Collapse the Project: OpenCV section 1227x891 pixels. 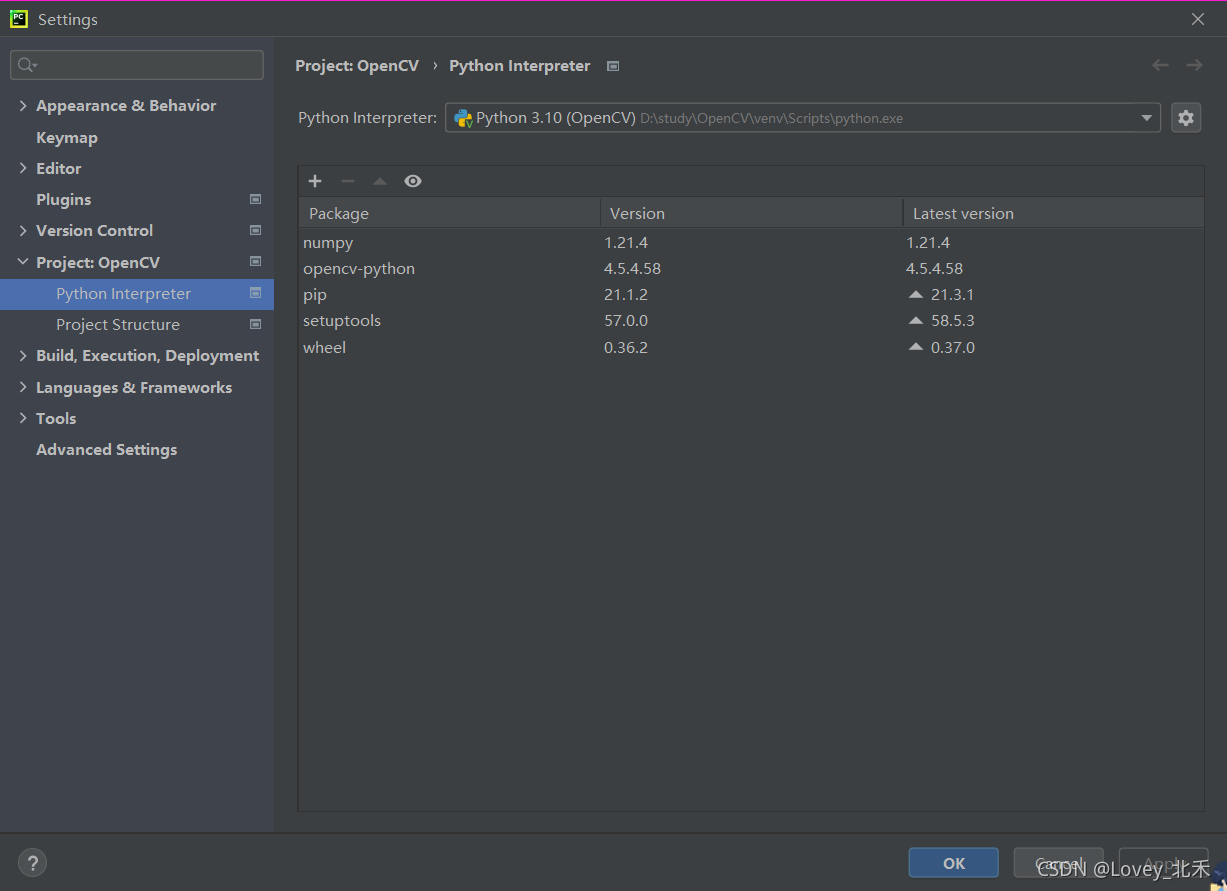click(23, 262)
